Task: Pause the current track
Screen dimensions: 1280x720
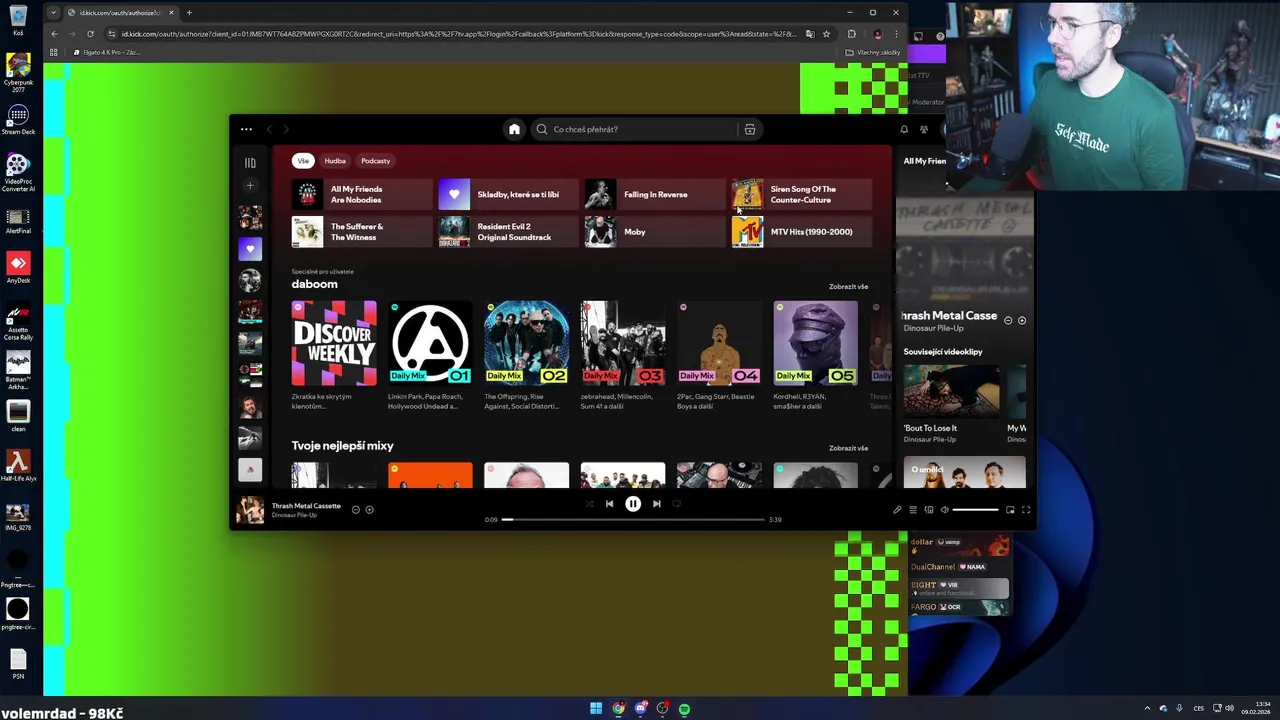Action: [x=633, y=504]
